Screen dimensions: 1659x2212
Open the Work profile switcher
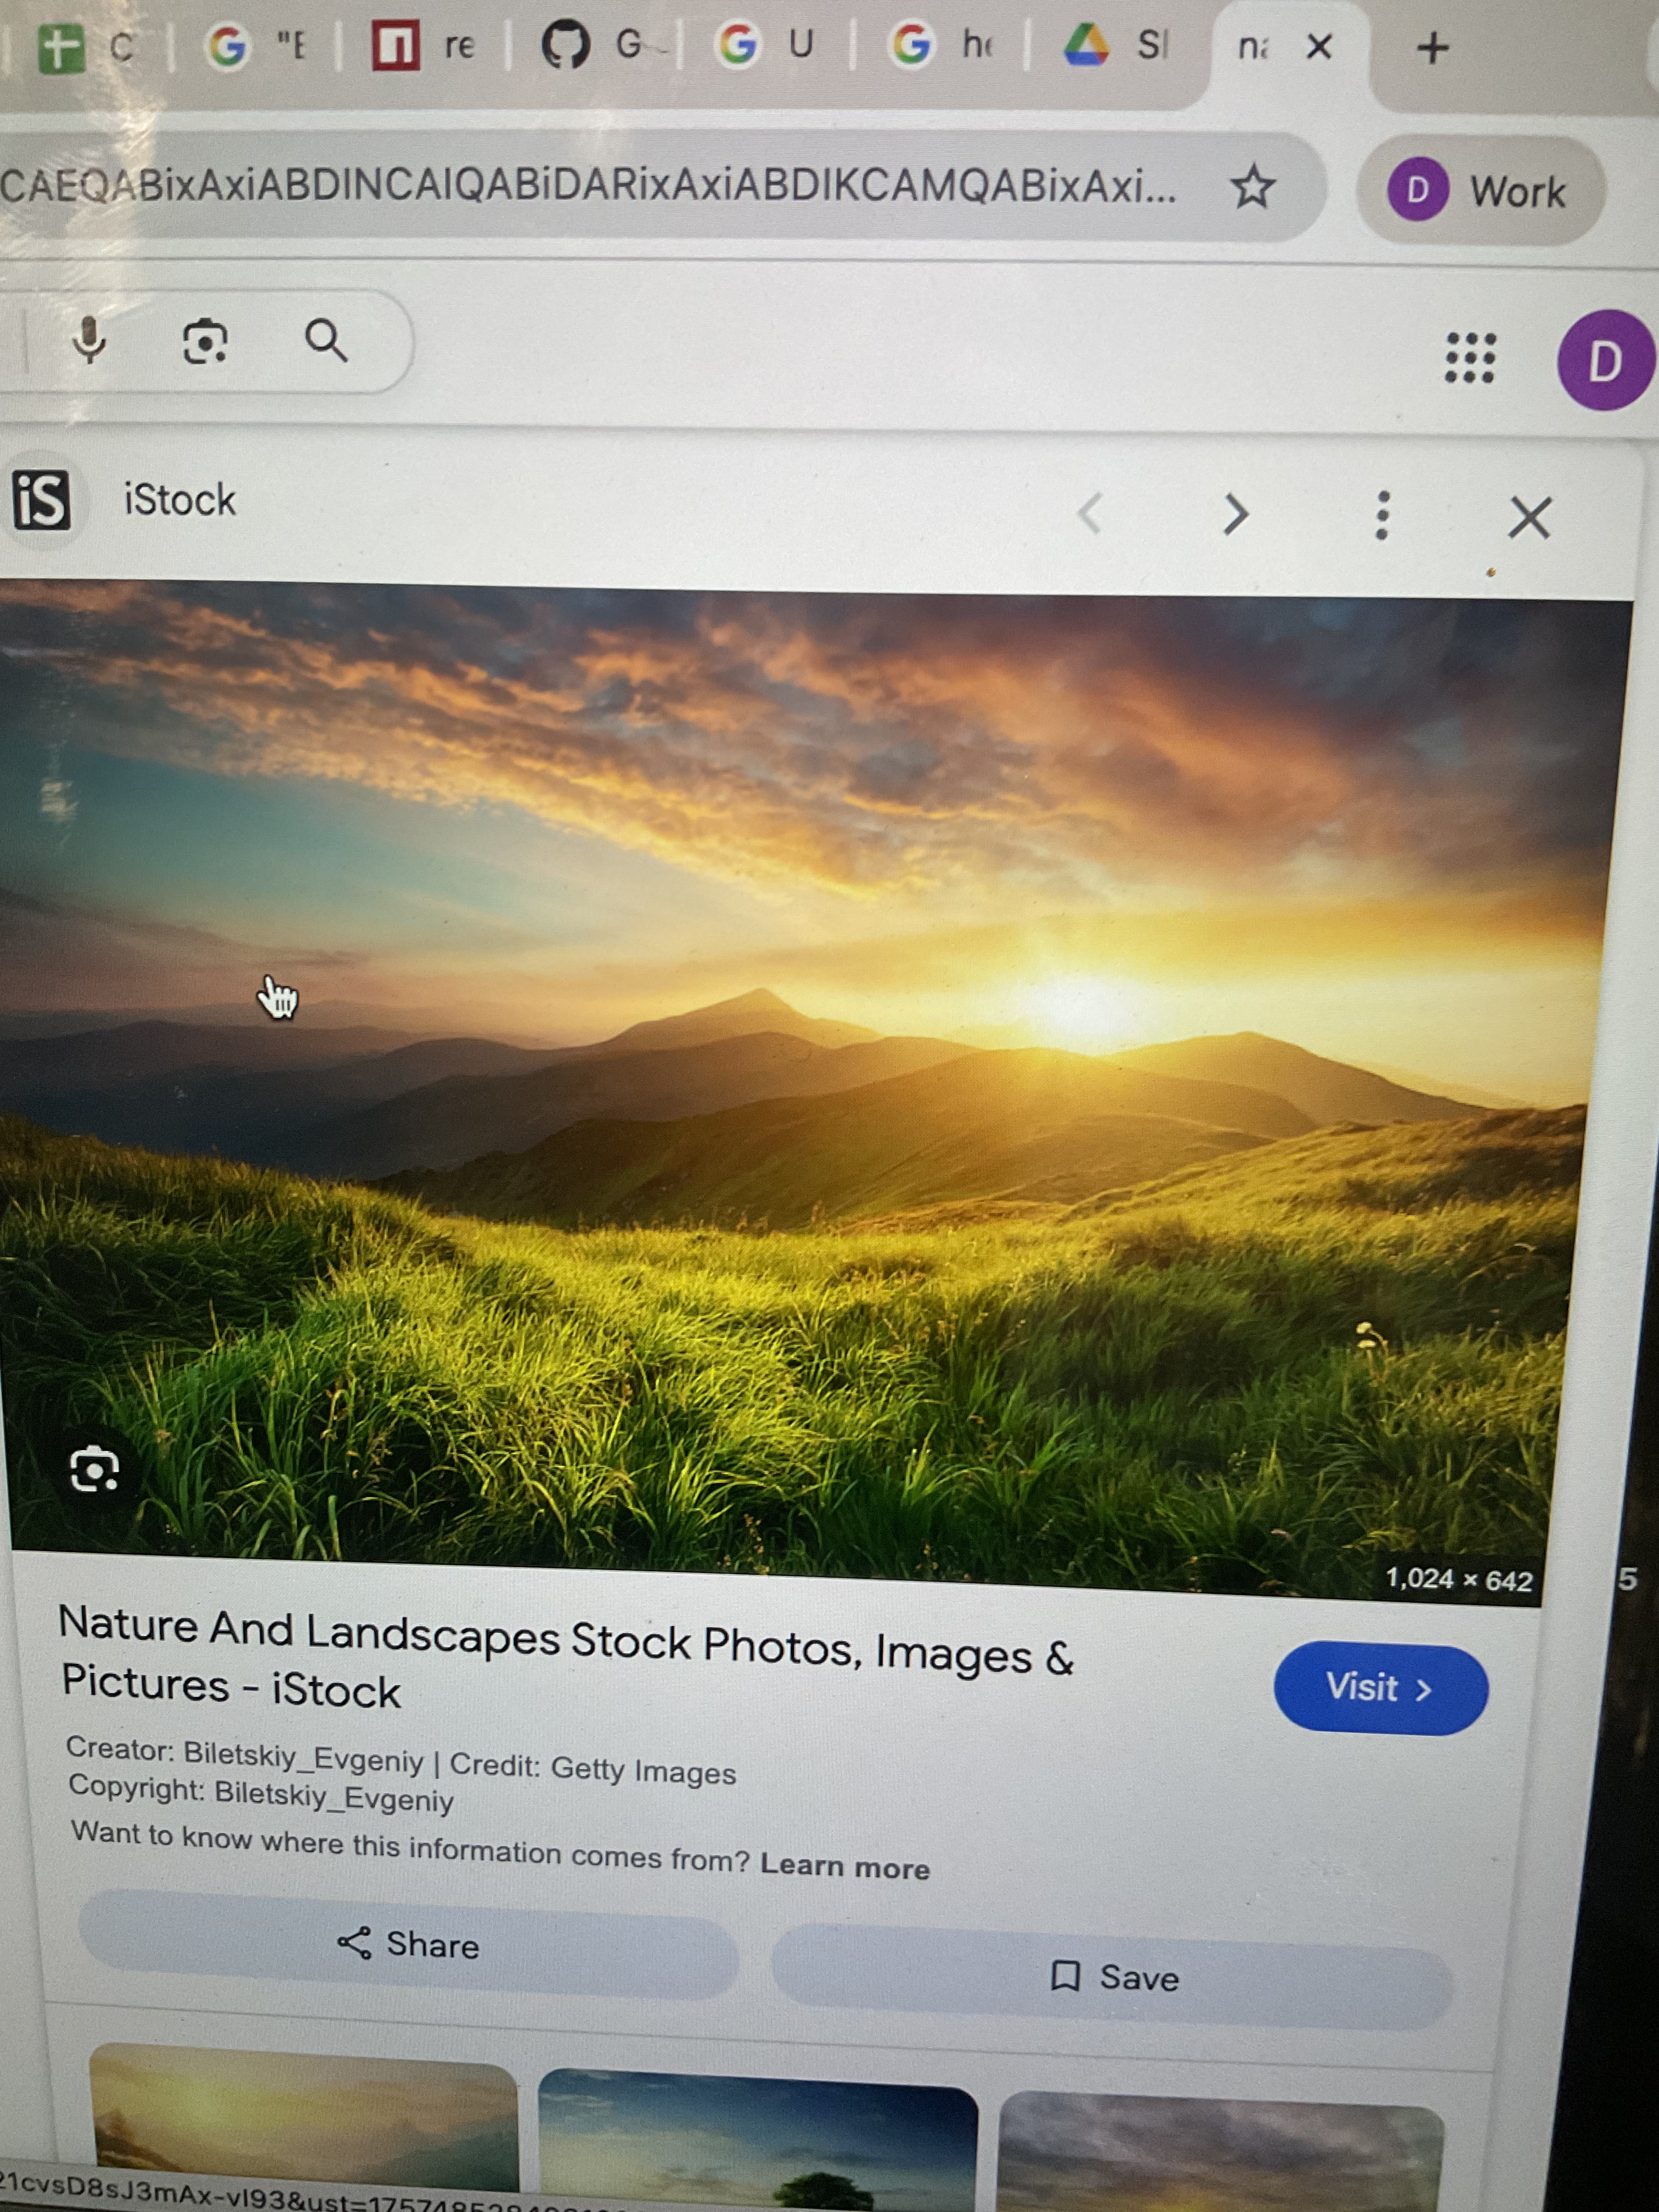[1481, 190]
